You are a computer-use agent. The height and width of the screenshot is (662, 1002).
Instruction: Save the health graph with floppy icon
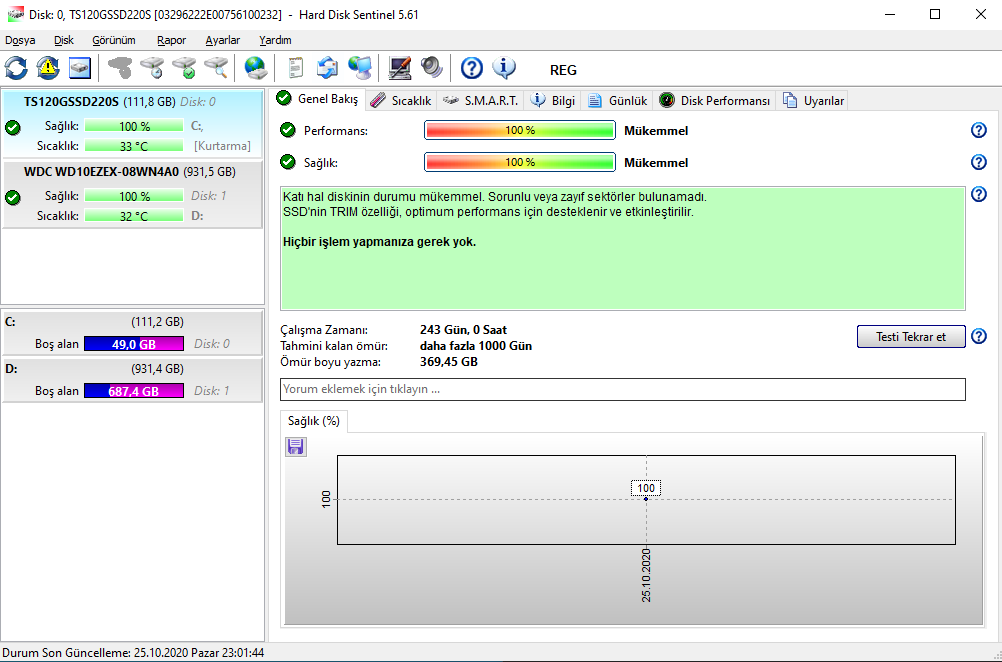pos(296,447)
